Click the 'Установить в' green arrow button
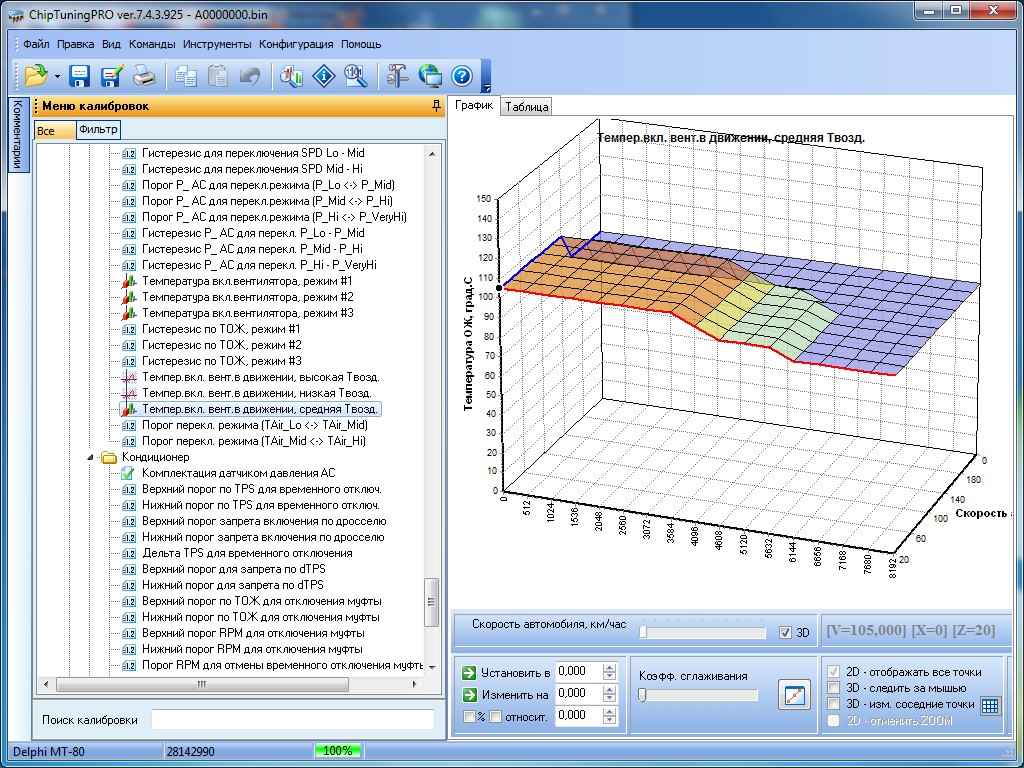The image size is (1024, 768). 470,672
